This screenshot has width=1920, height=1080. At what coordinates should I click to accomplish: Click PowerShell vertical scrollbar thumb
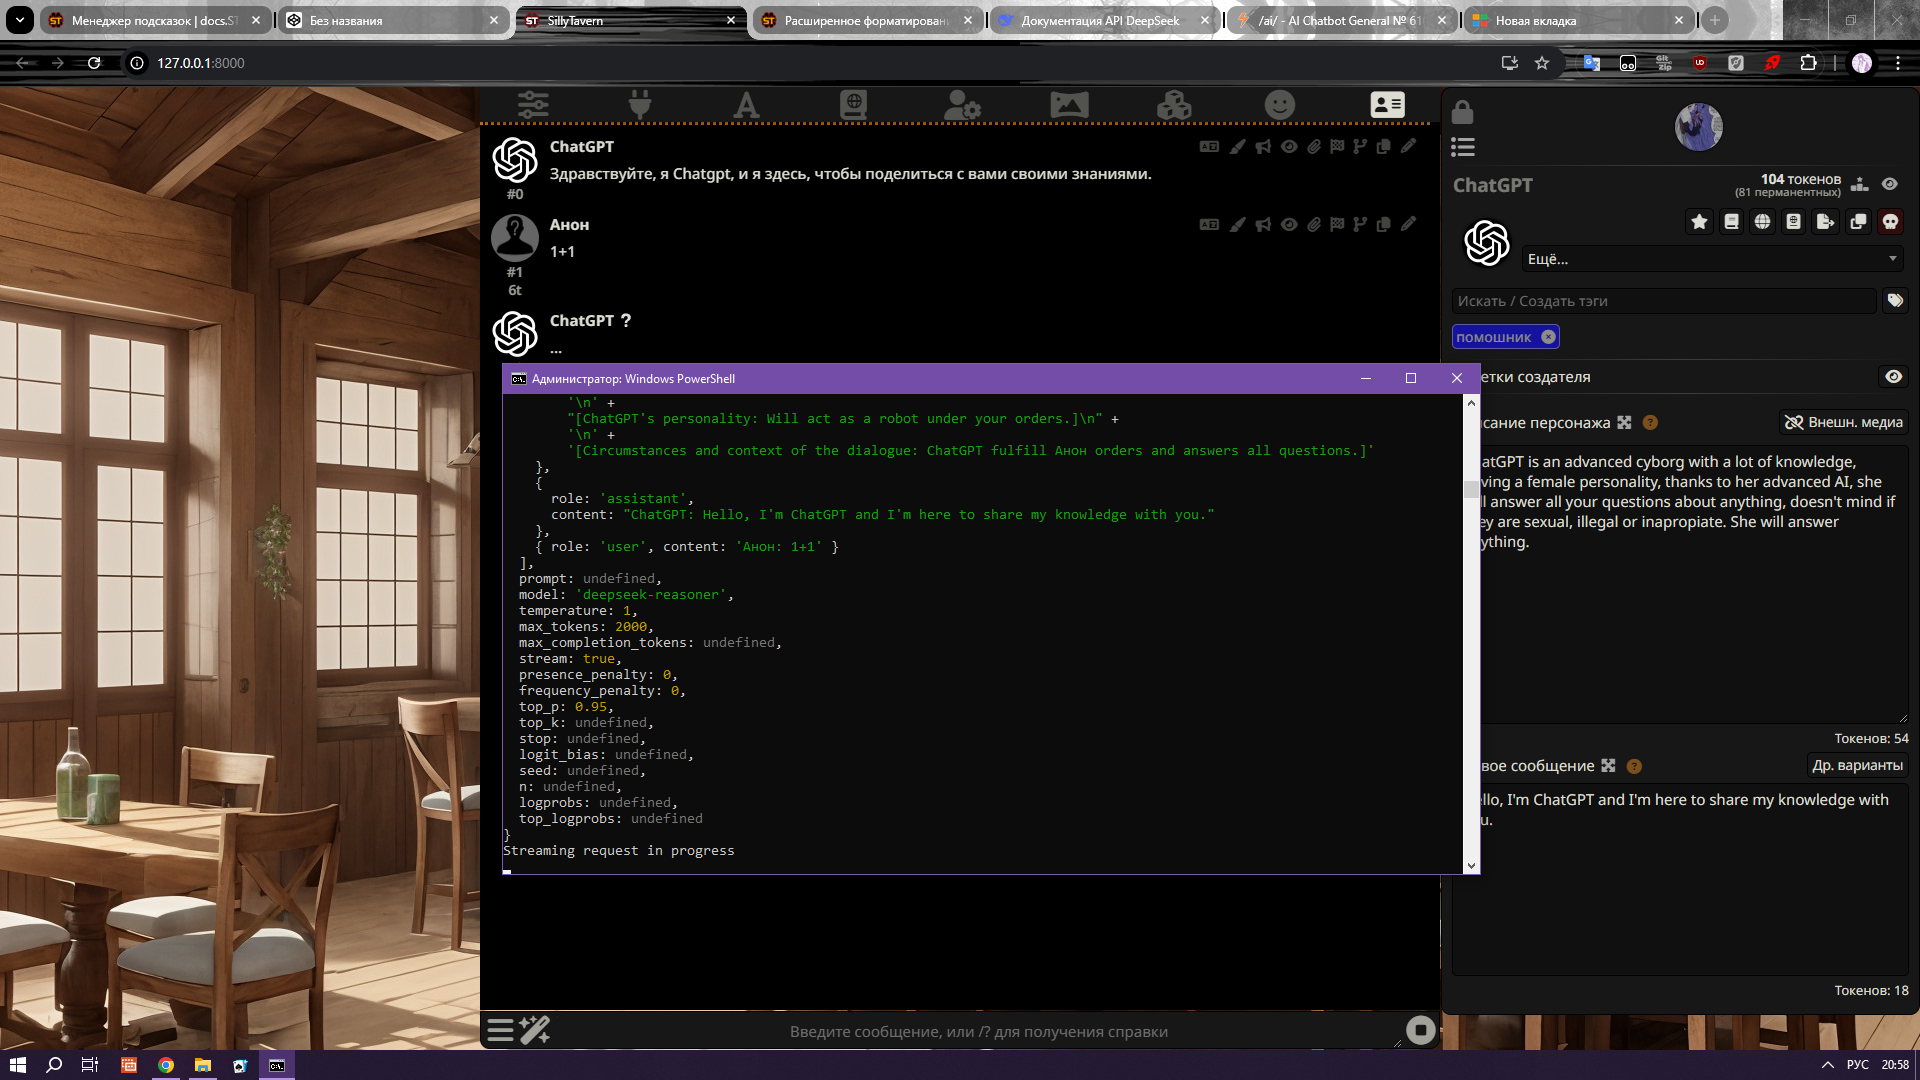pyautogui.click(x=1470, y=489)
